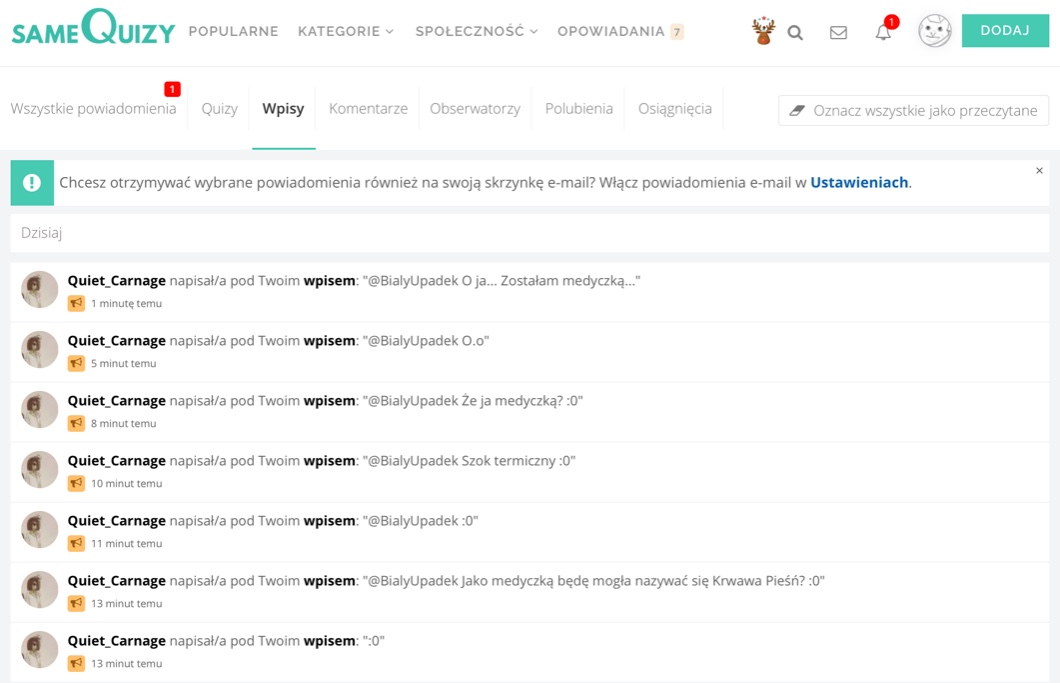
Task: Open the messages envelope icon
Action: pyautogui.click(x=838, y=32)
